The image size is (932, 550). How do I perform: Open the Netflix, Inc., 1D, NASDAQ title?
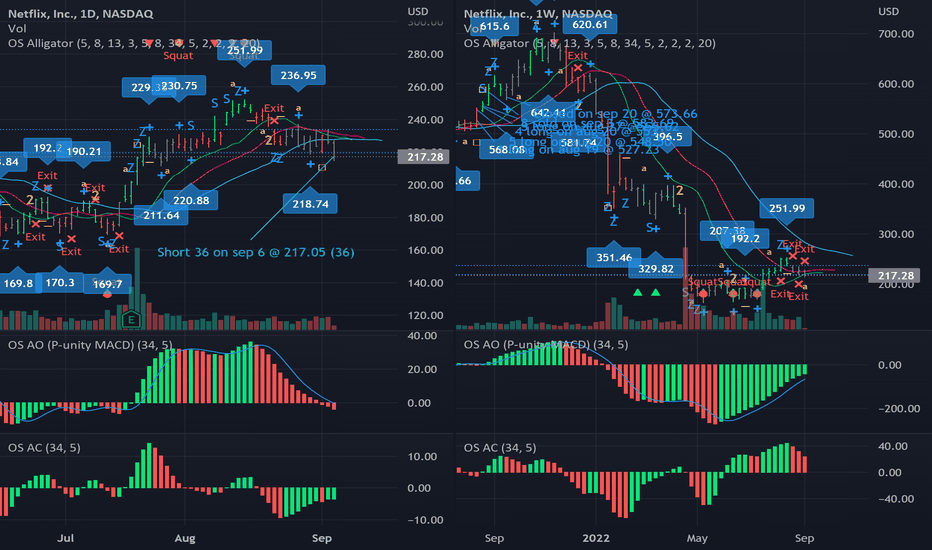pos(80,13)
